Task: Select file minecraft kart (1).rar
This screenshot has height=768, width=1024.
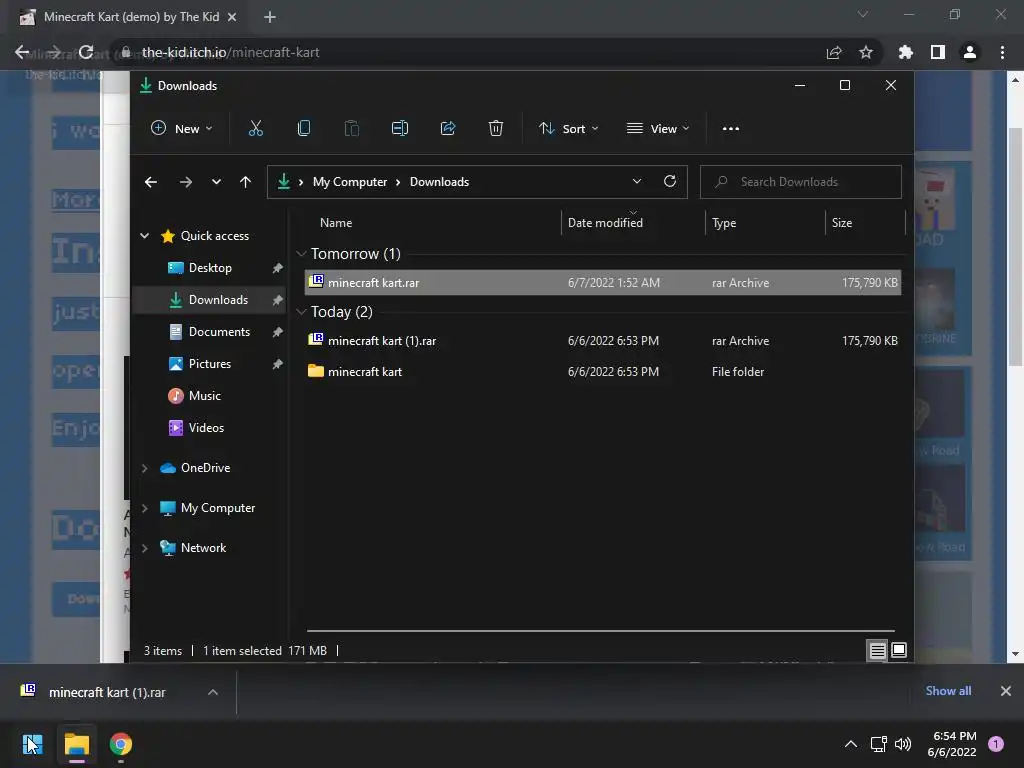Action: (x=603, y=341)
